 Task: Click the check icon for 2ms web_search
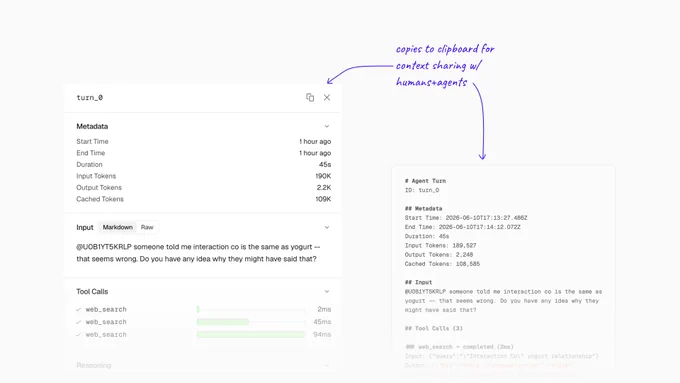[x=78, y=310]
